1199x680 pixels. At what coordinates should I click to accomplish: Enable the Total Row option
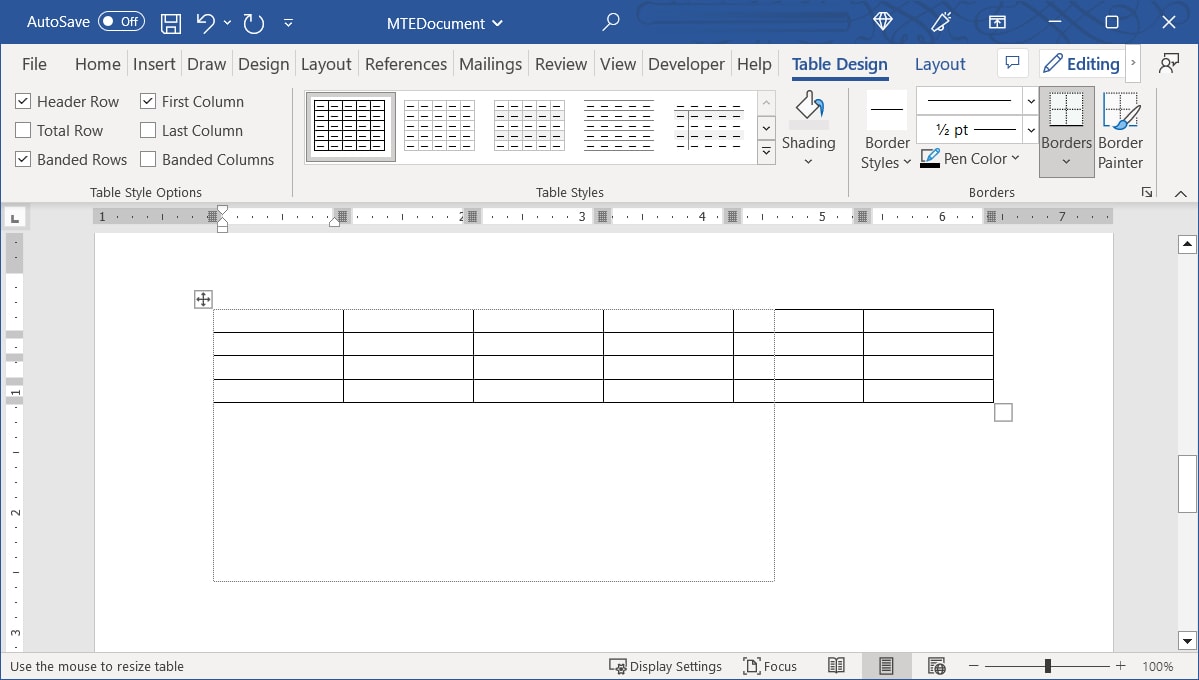[22, 130]
